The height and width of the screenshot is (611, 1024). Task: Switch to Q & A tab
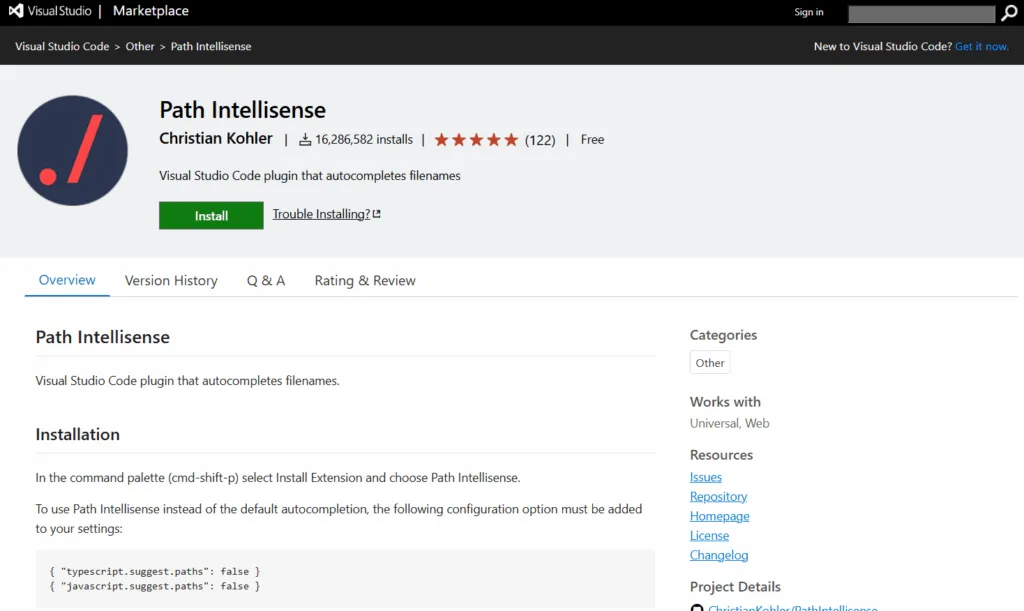pos(266,281)
